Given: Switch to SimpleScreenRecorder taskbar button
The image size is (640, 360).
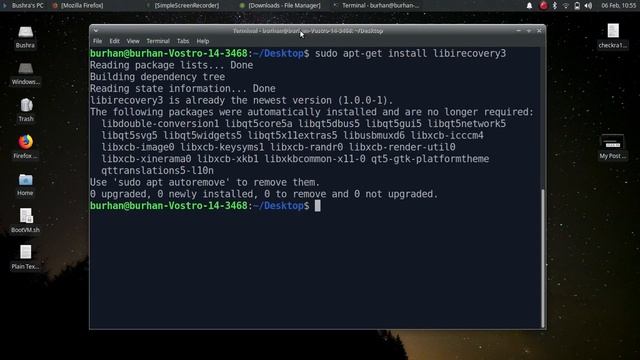Looking at the screenshot, I should (183, 5).
